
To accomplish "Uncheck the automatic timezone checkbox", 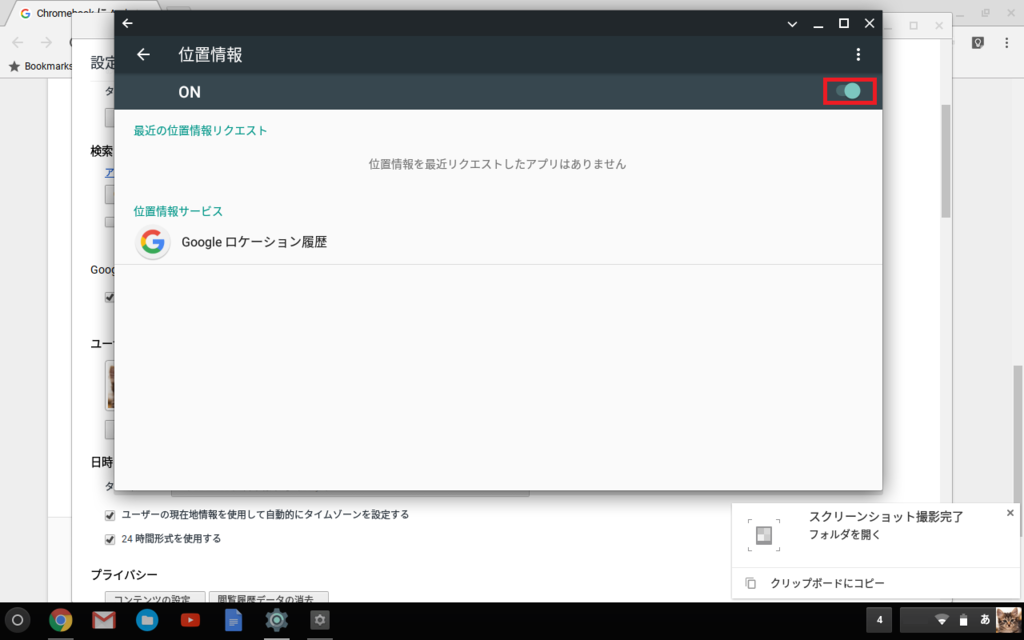I will pyautogui.click(x=109, y=514).
